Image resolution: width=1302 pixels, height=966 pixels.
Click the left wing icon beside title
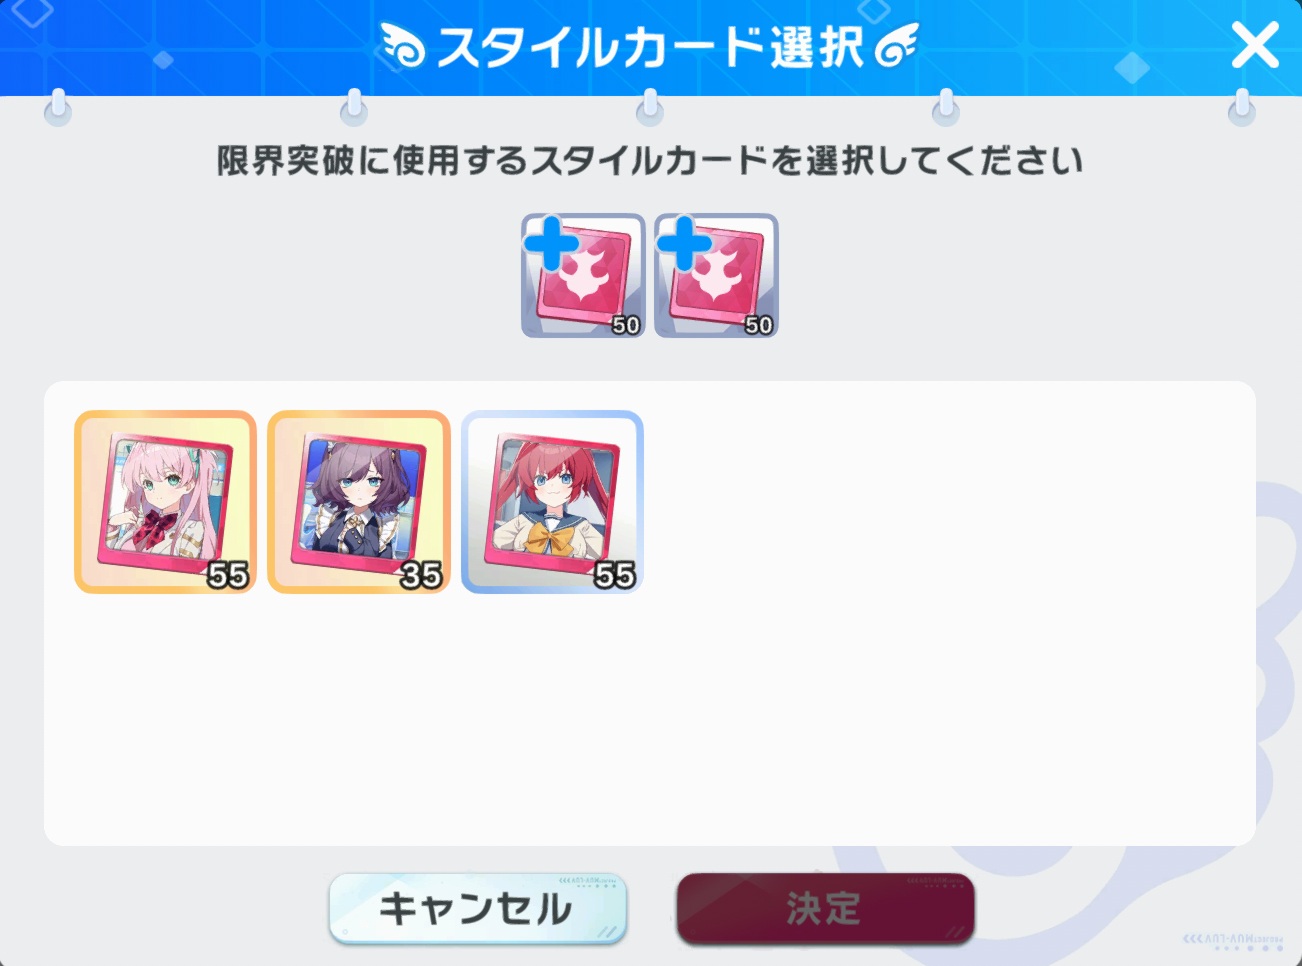pyautogui.click(x=404, y=48)
